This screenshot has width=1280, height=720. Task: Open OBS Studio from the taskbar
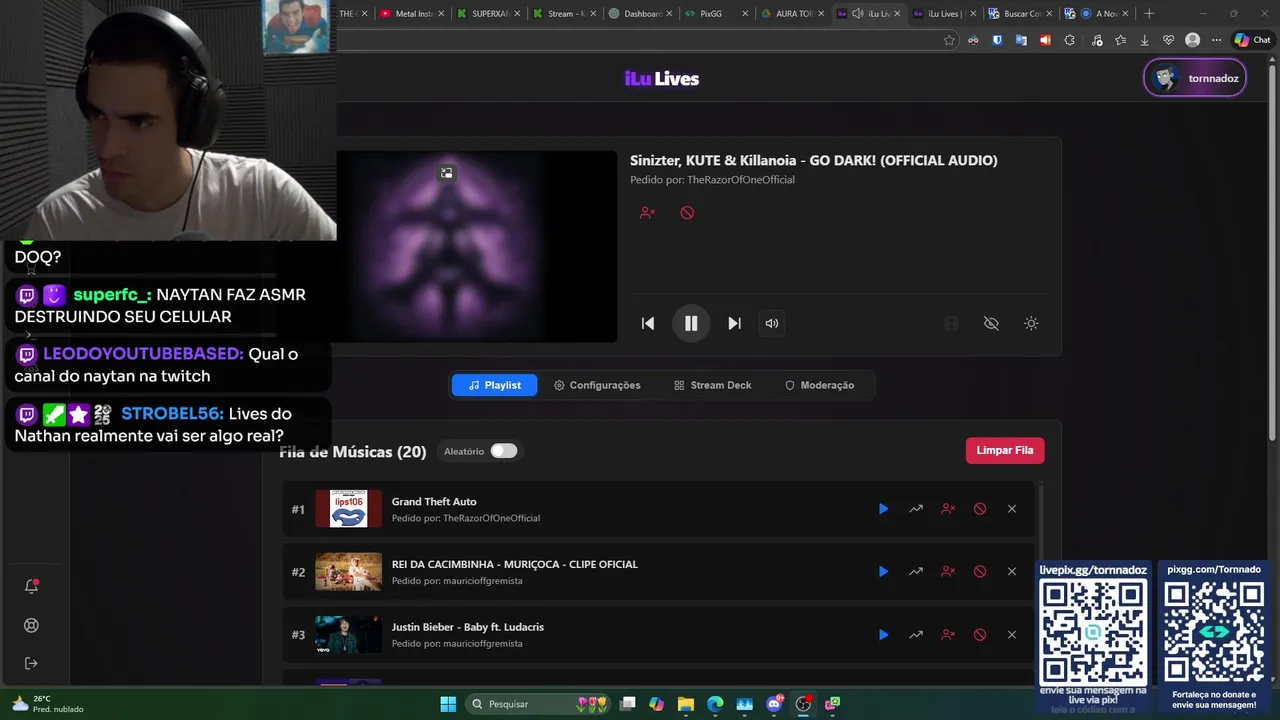click(x=803, y=704)
